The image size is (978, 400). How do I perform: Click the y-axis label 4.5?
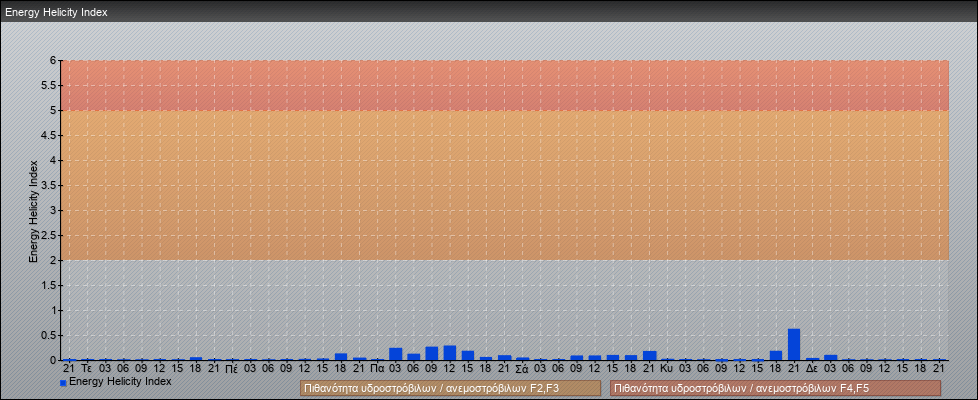49,135
